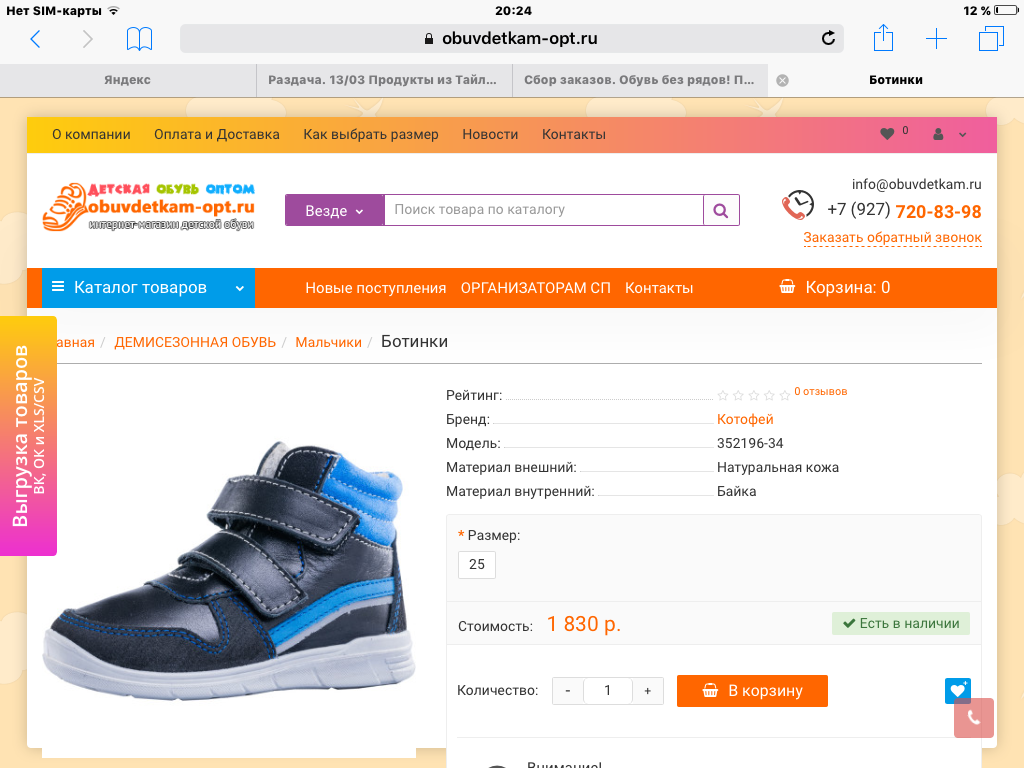The height and width of the screenshot is (768, 1024).
Task: Increase quantity with plus button
Action: (x=647, y=691)
